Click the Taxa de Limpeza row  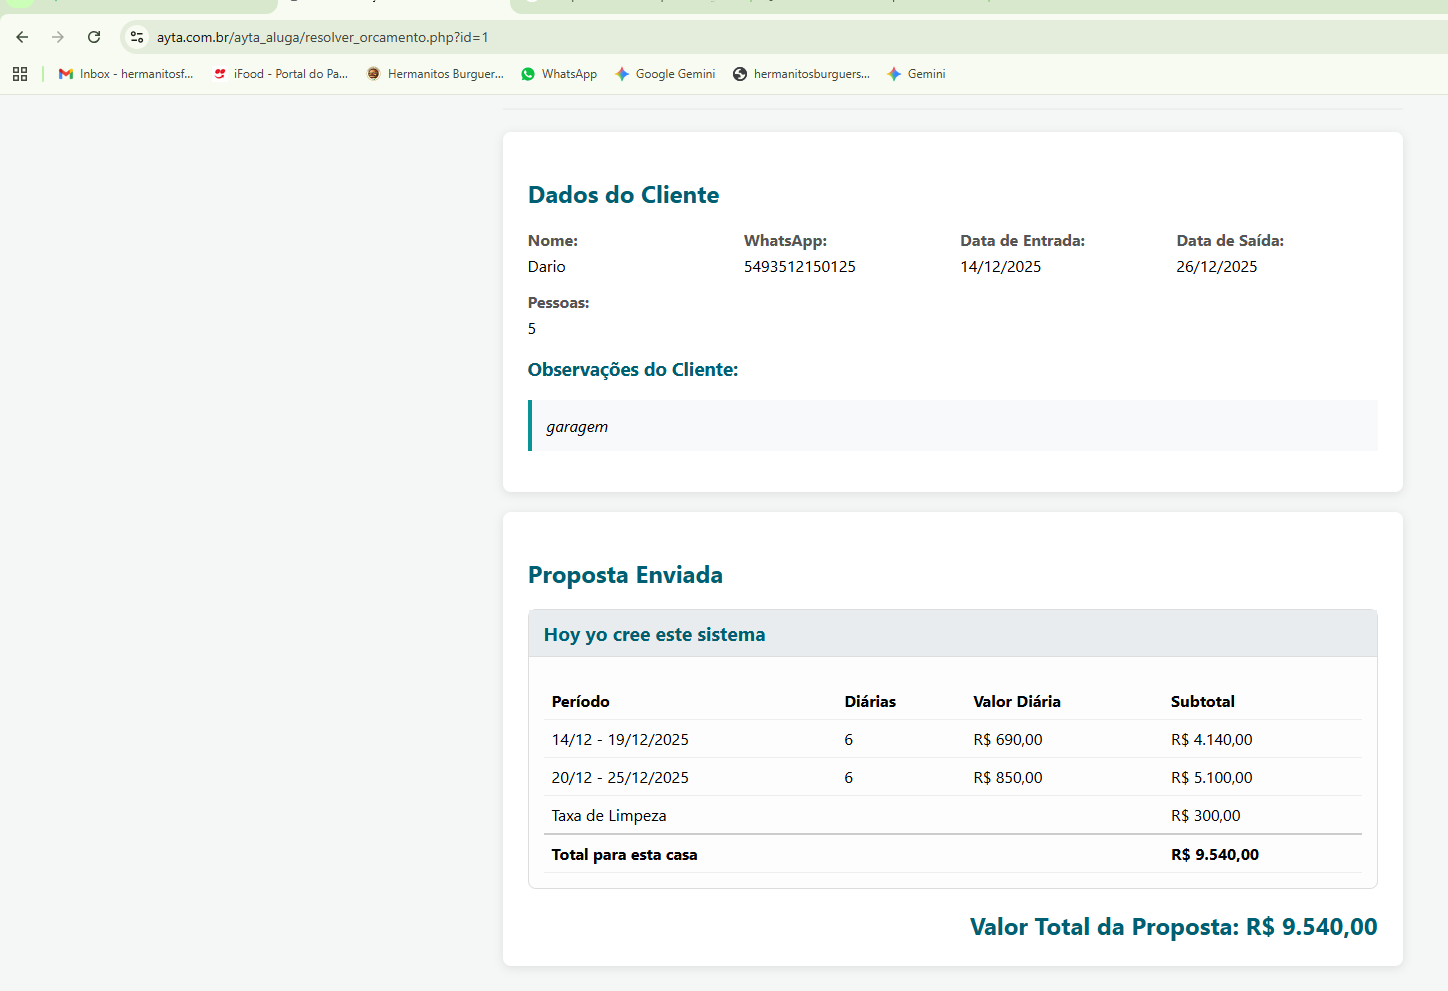point(609,816)
